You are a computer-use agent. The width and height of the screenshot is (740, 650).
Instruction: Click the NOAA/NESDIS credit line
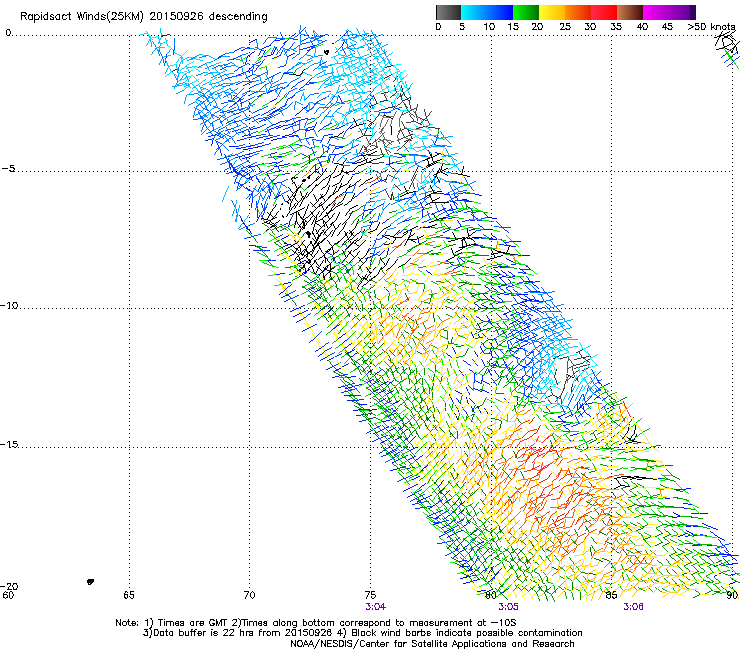[432, 644]
